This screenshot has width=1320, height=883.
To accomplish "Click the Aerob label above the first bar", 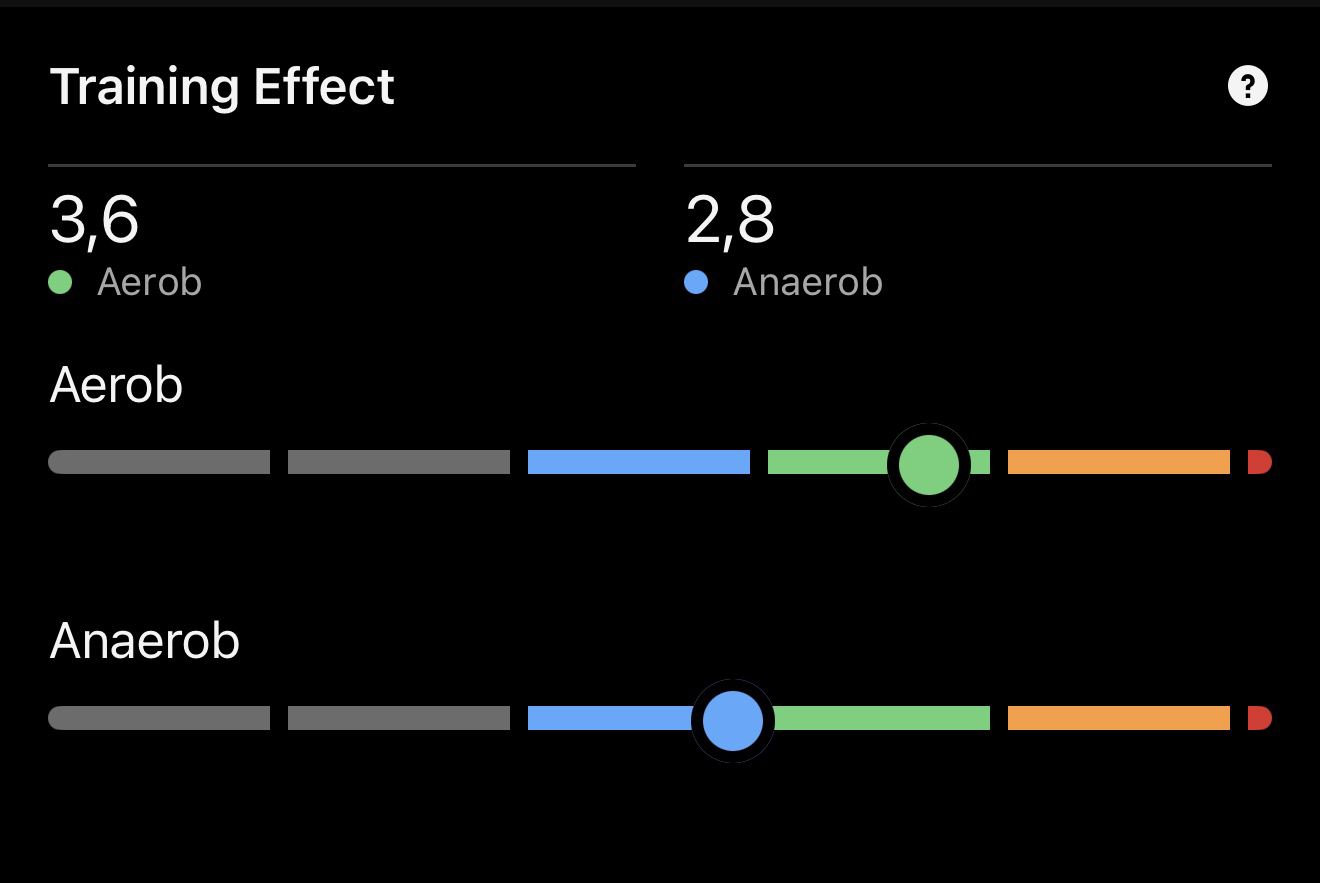I will [116, 385].
